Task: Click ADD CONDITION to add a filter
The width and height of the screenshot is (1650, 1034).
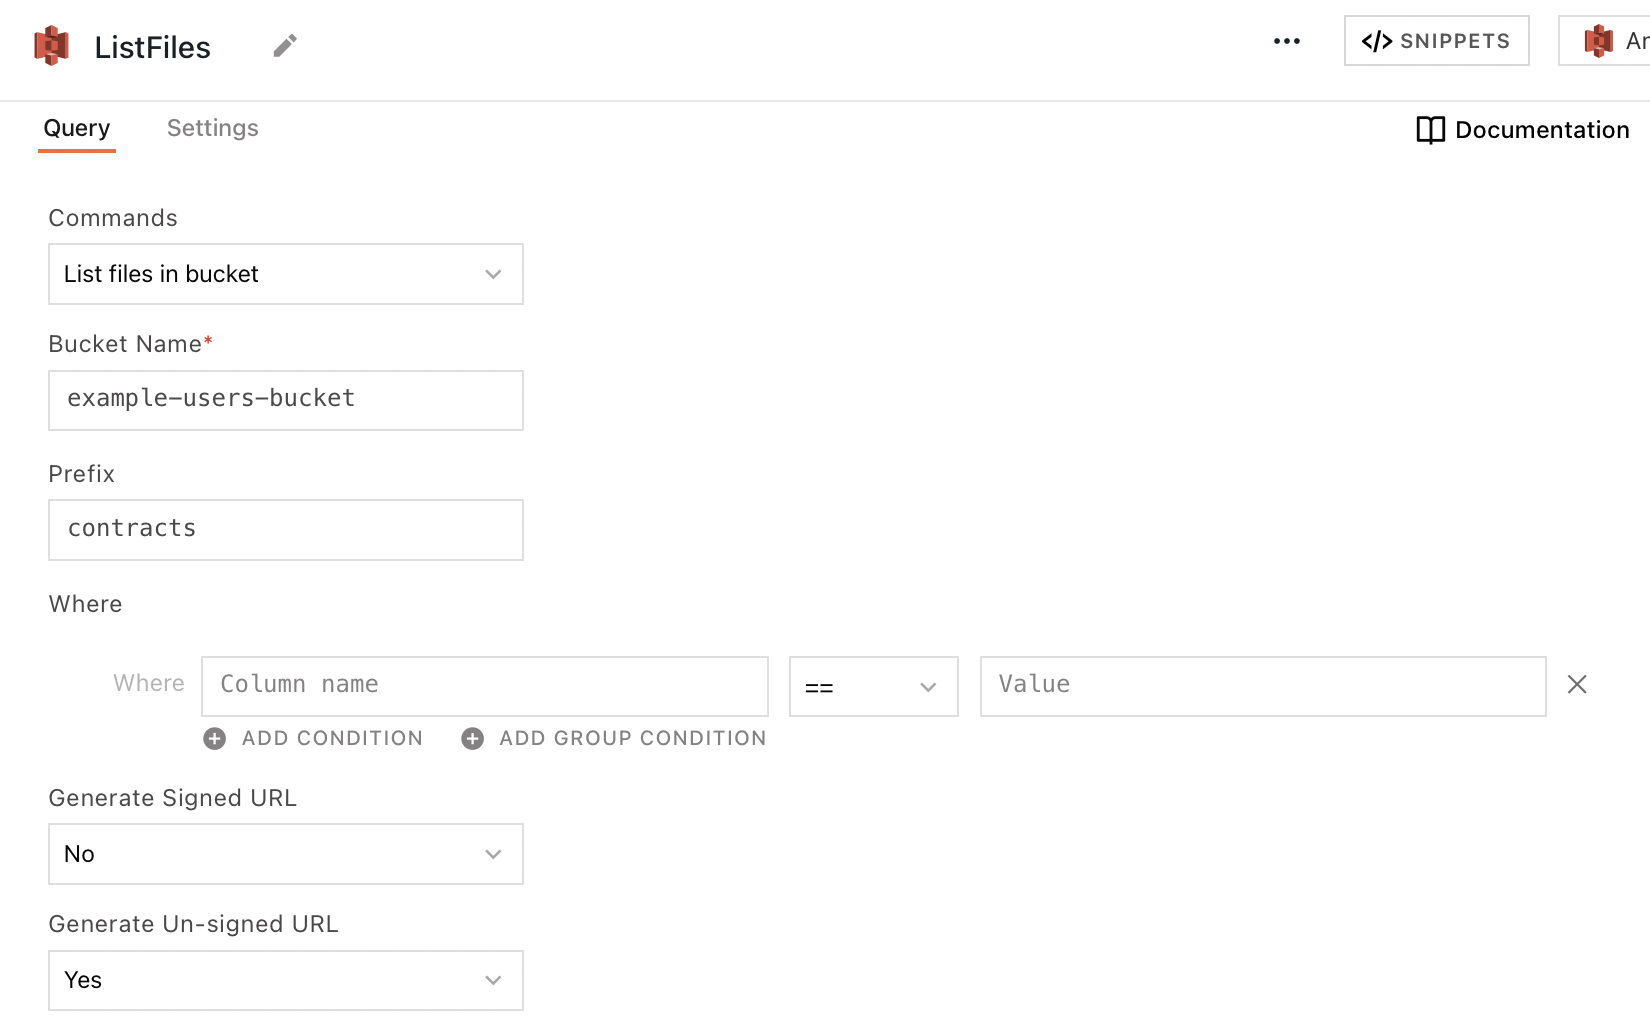Action: click(331, 738)
